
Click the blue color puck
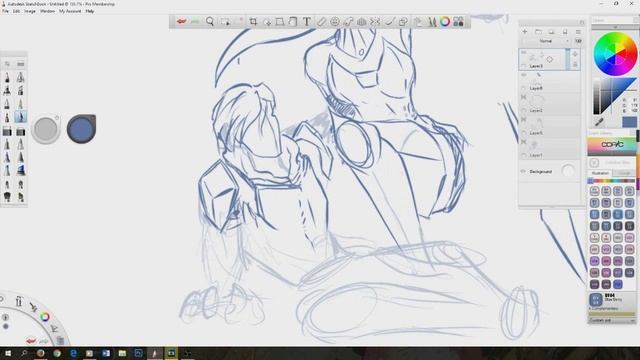click(x=82, y=129)
